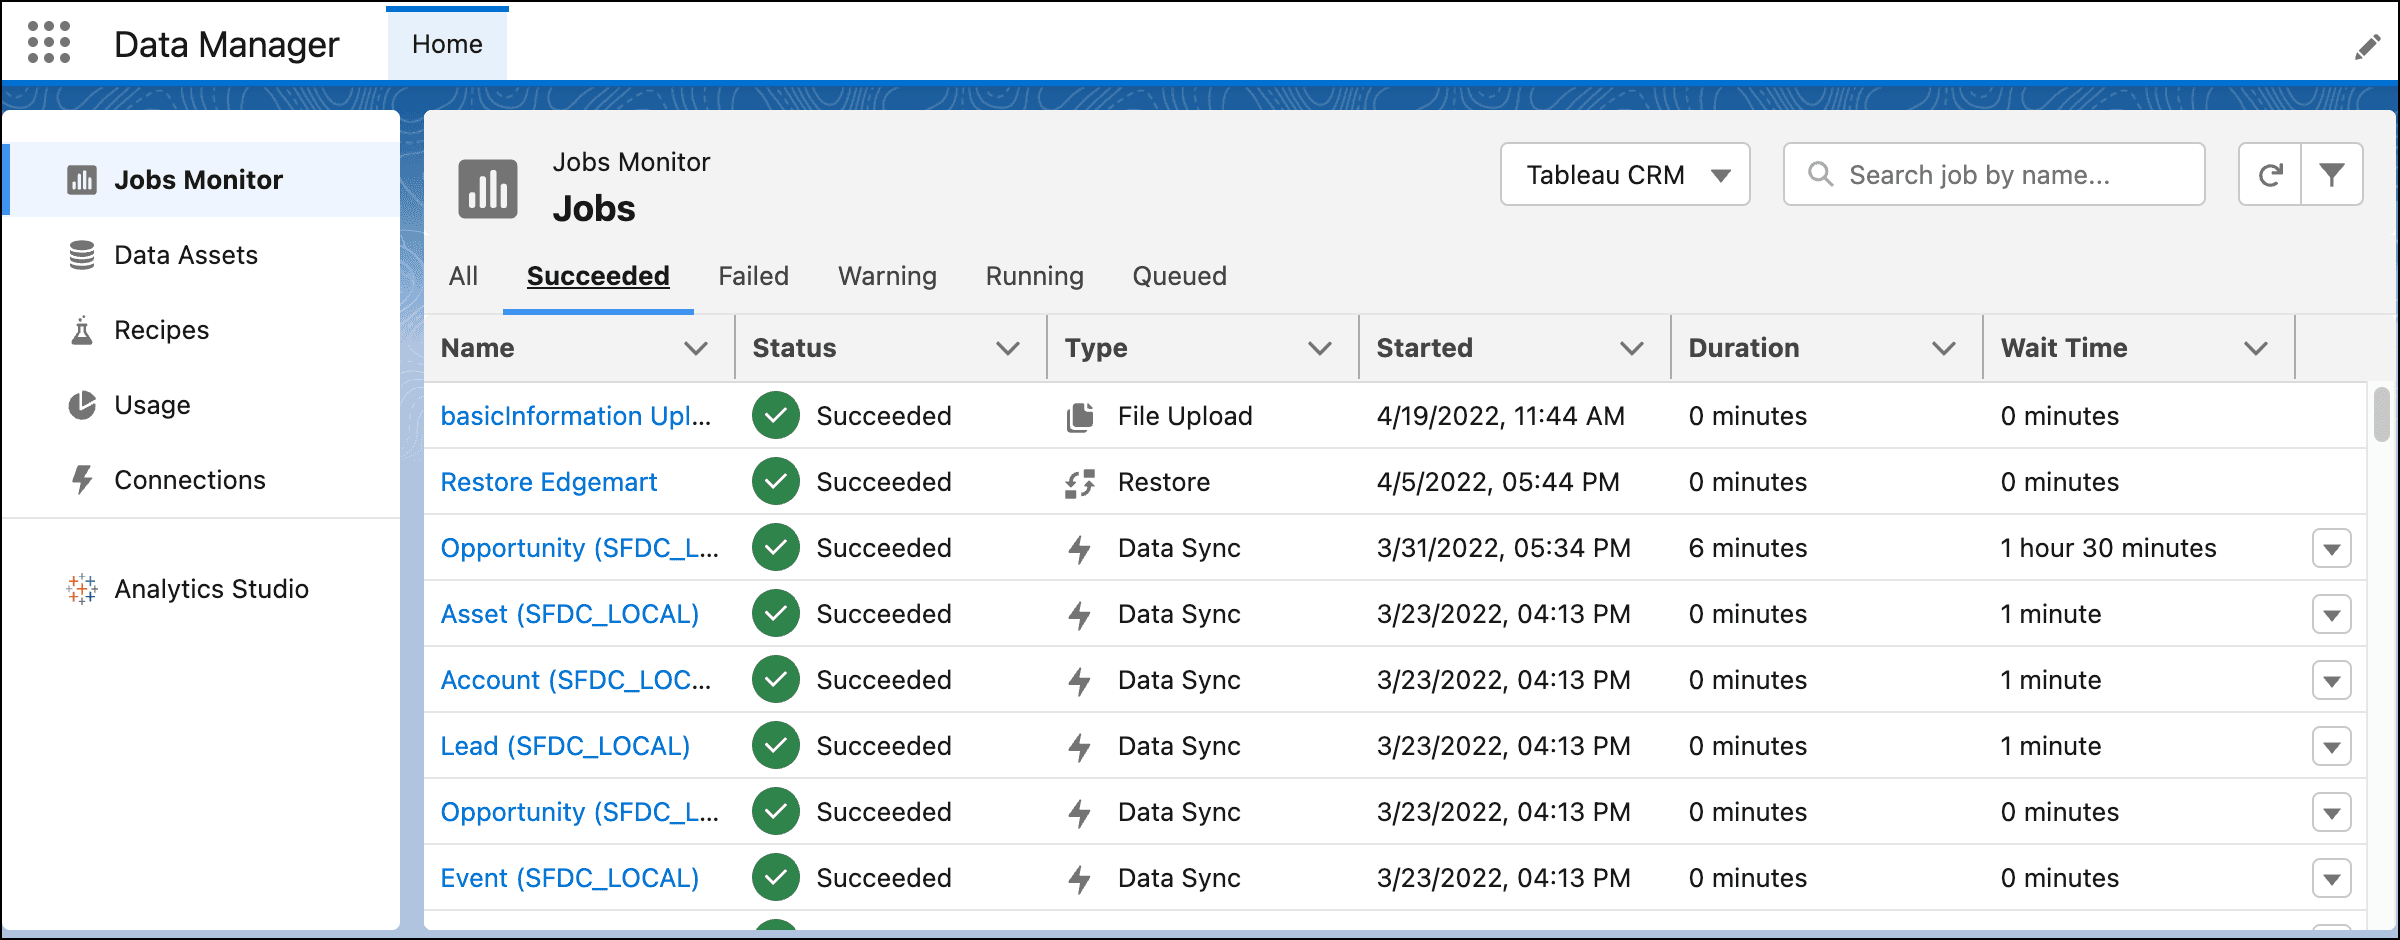2400x940 pixels.
Task: Click the pencil edit icon
Action: point(2367,47)
